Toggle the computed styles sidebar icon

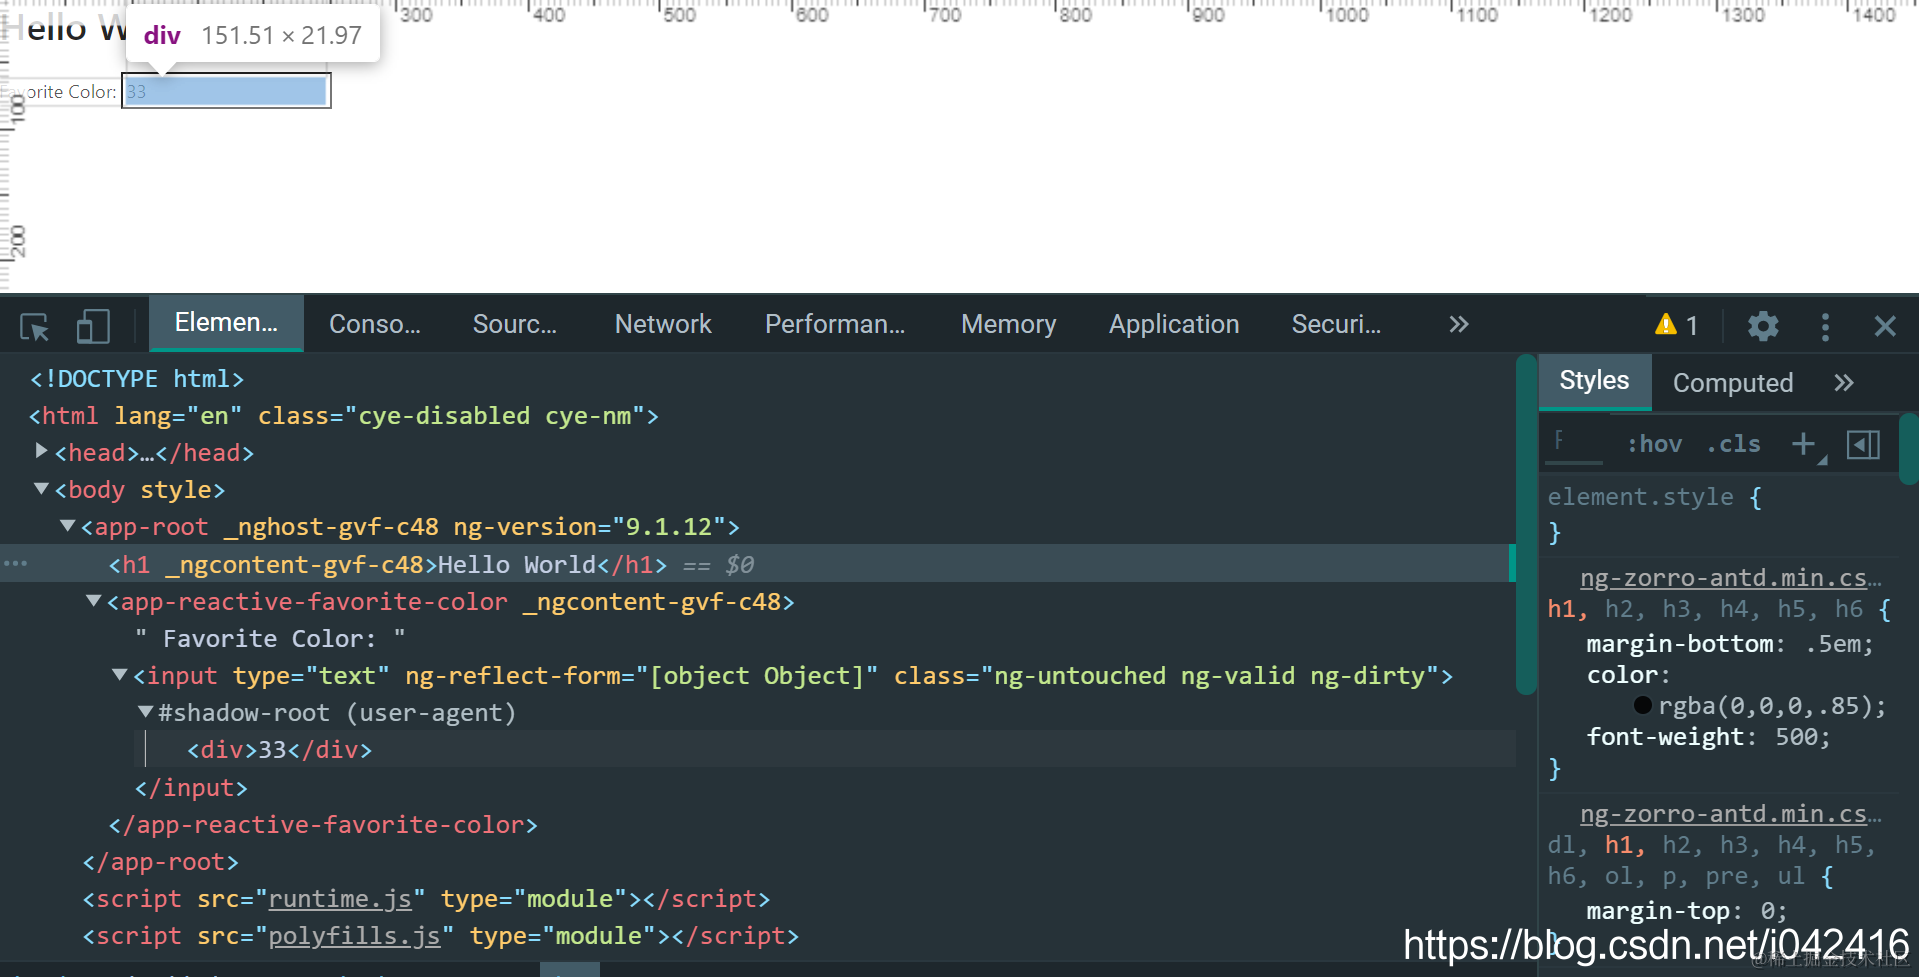click(x=1863, y=444)
